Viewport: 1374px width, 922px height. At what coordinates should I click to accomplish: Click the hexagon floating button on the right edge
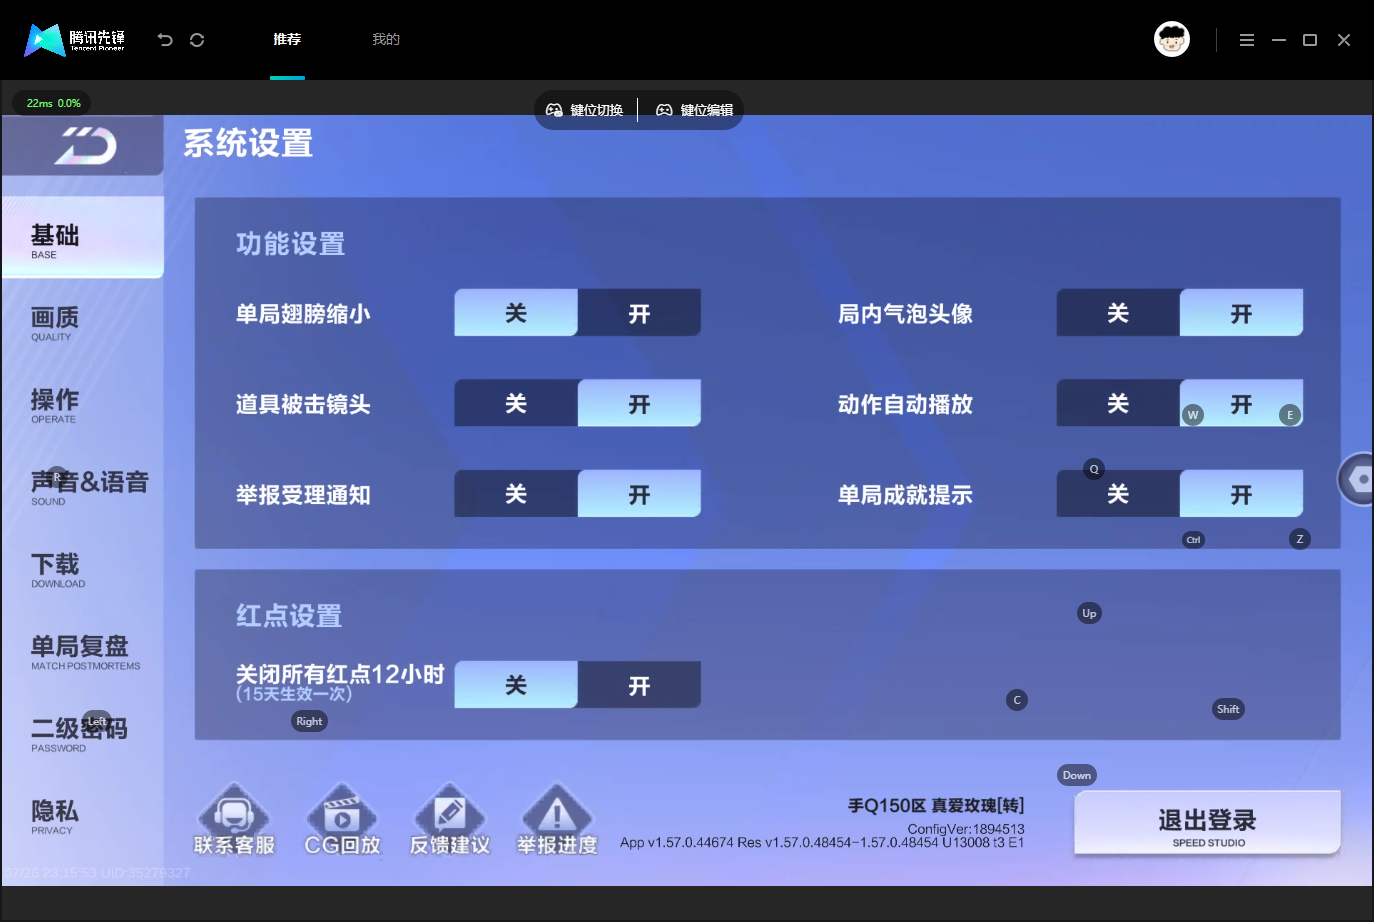[x=1358, y=479]
